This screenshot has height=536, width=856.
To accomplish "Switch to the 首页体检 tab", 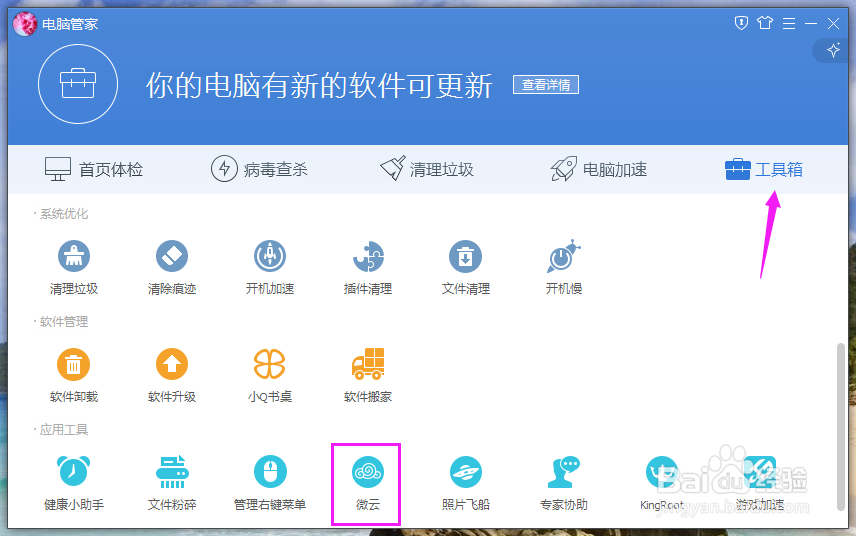I will click(x=94, y=169).
